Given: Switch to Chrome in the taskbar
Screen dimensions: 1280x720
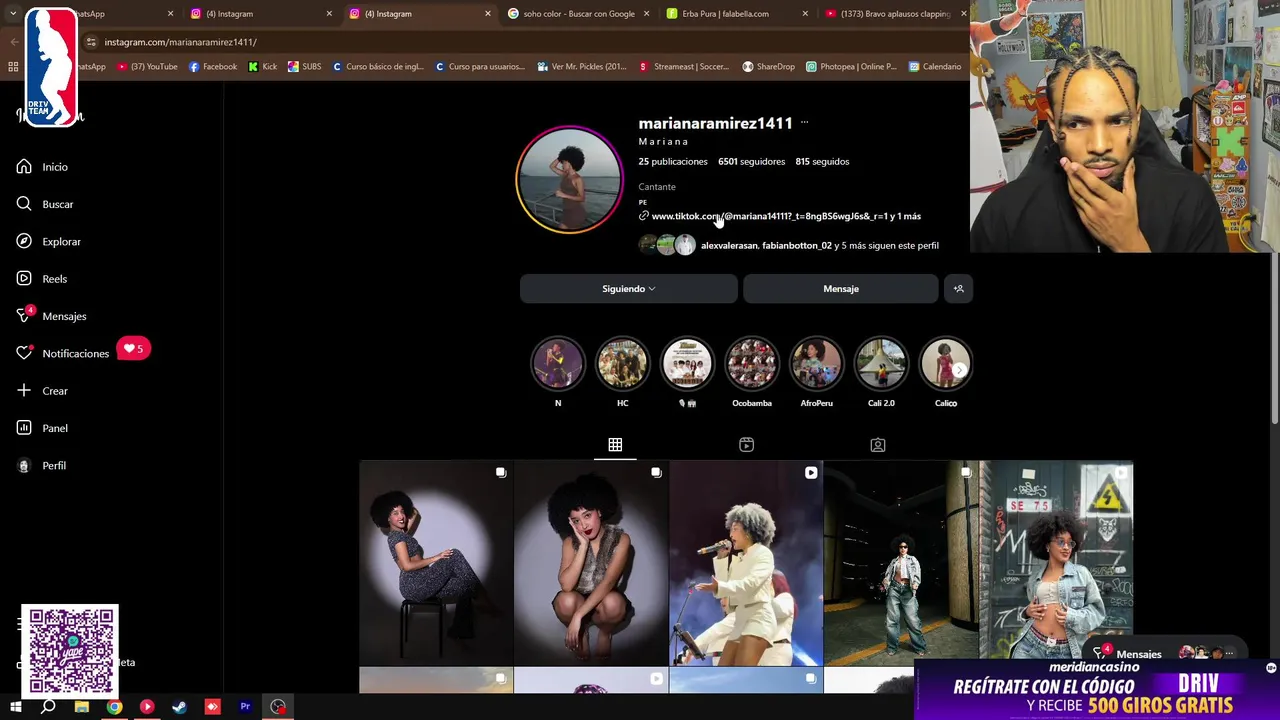Looking at the screenshot, I should point(115,707).
